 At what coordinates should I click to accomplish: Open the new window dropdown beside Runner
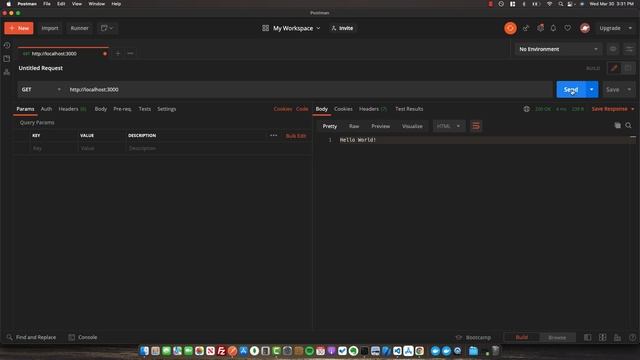(x=107, y=28)
